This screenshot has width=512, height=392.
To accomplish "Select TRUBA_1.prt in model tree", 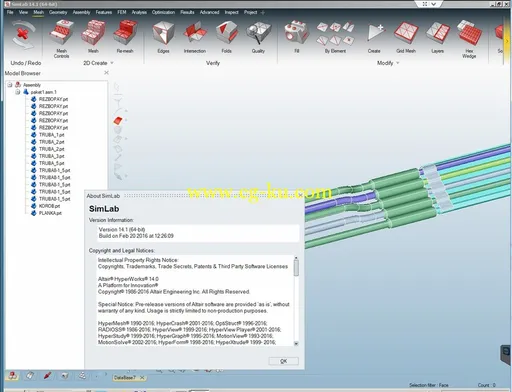I will (51, 135).
